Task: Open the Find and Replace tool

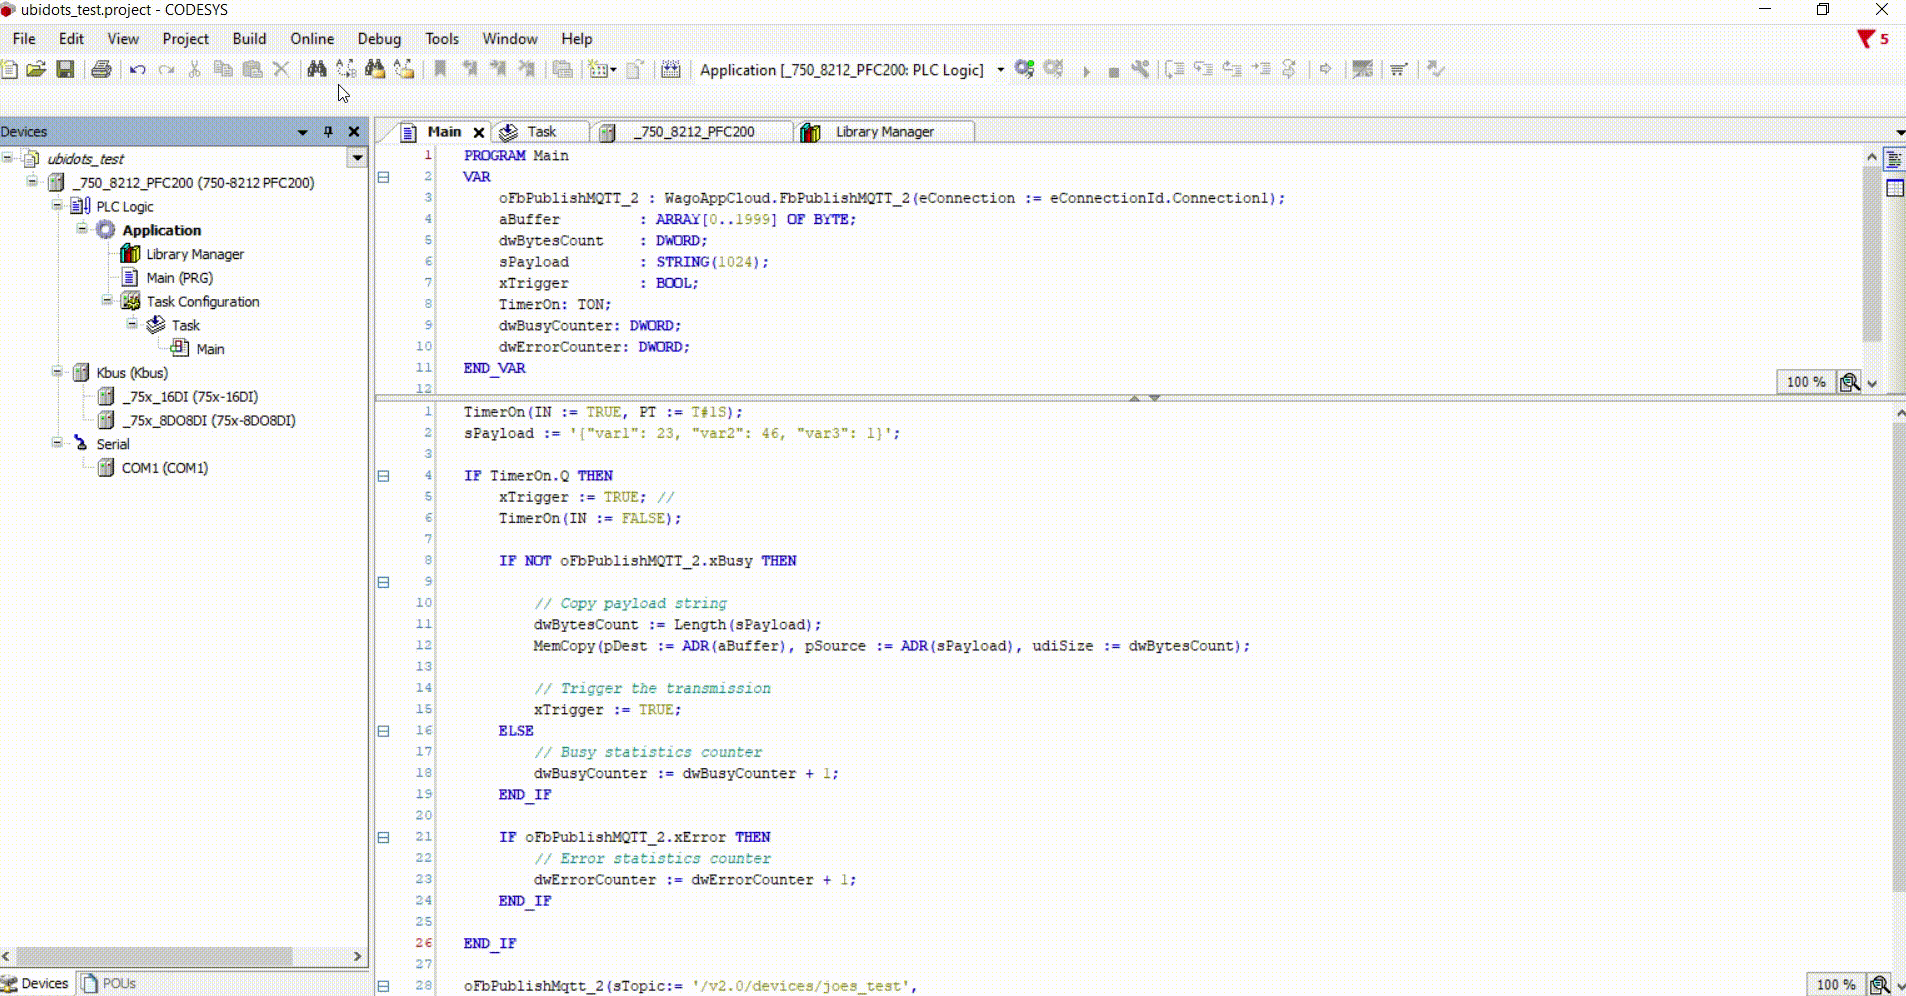Action: [317, 69]
